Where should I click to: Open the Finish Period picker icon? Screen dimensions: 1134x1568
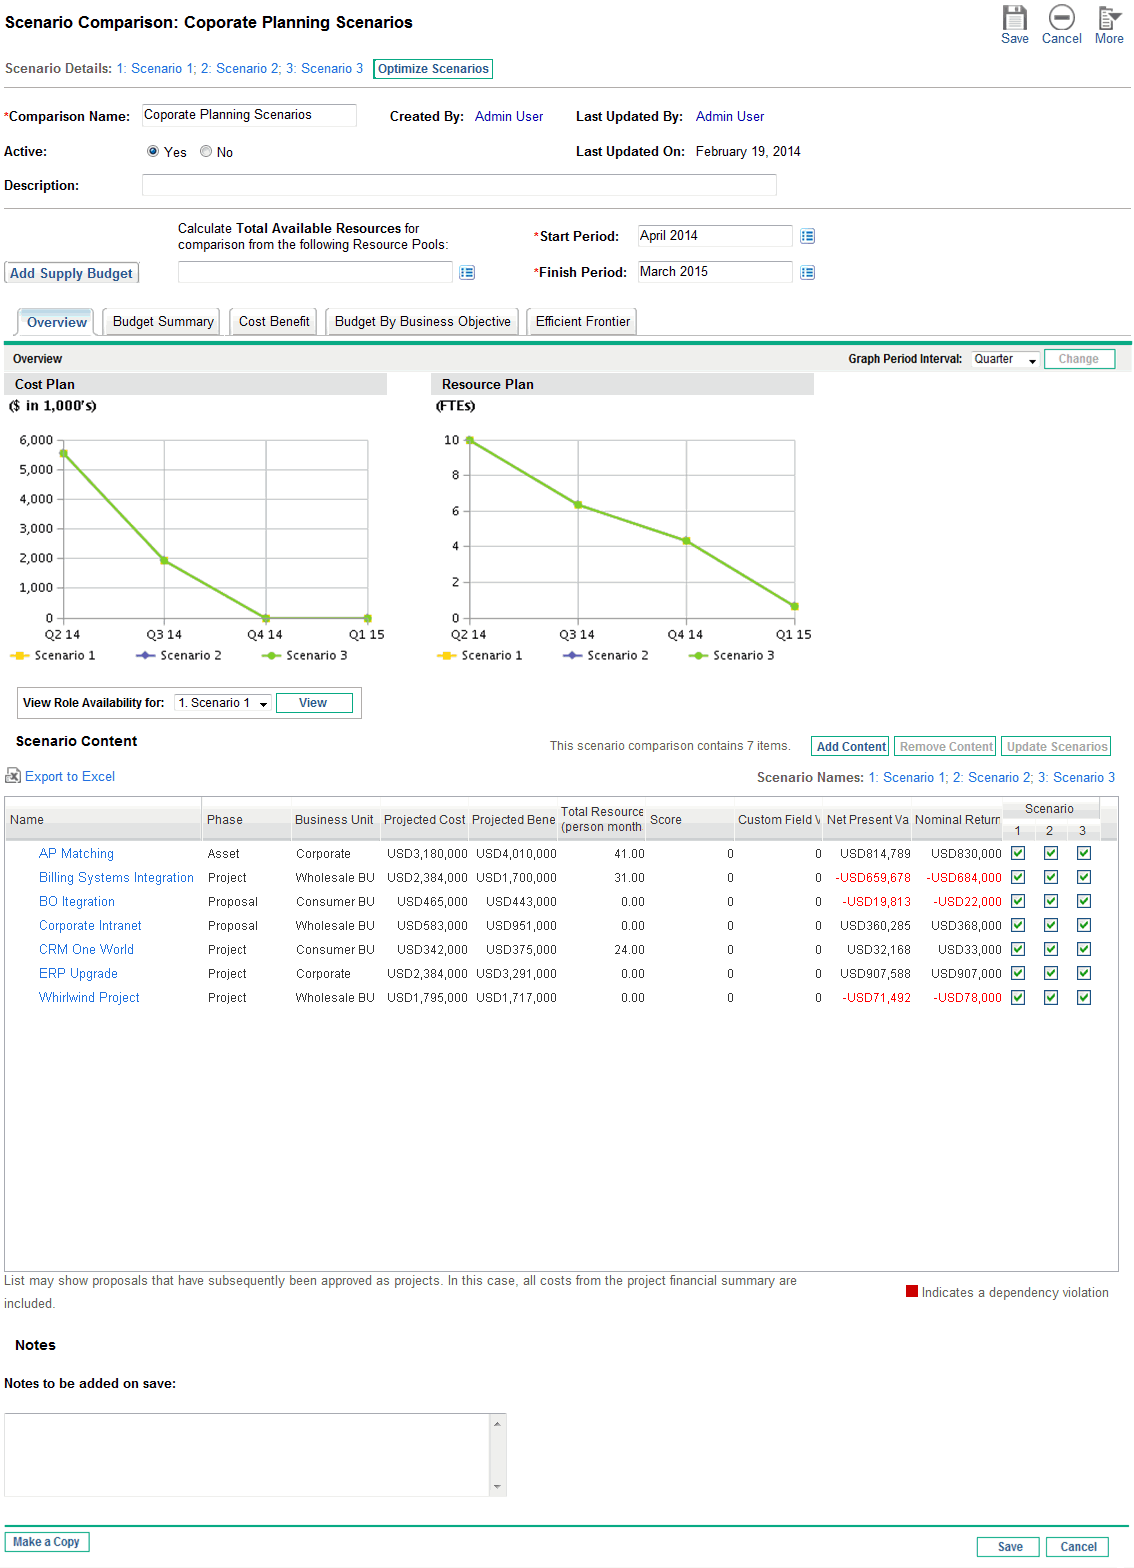coord(808,273)
